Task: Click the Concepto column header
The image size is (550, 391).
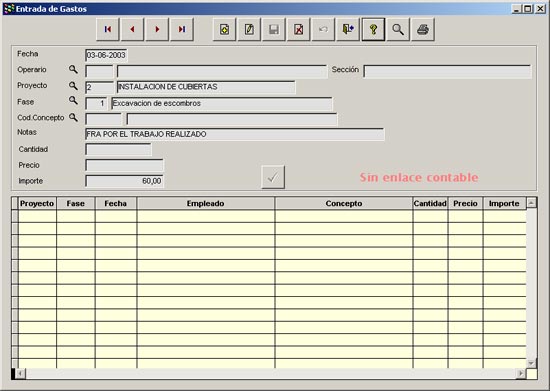Action: (344, 203)
